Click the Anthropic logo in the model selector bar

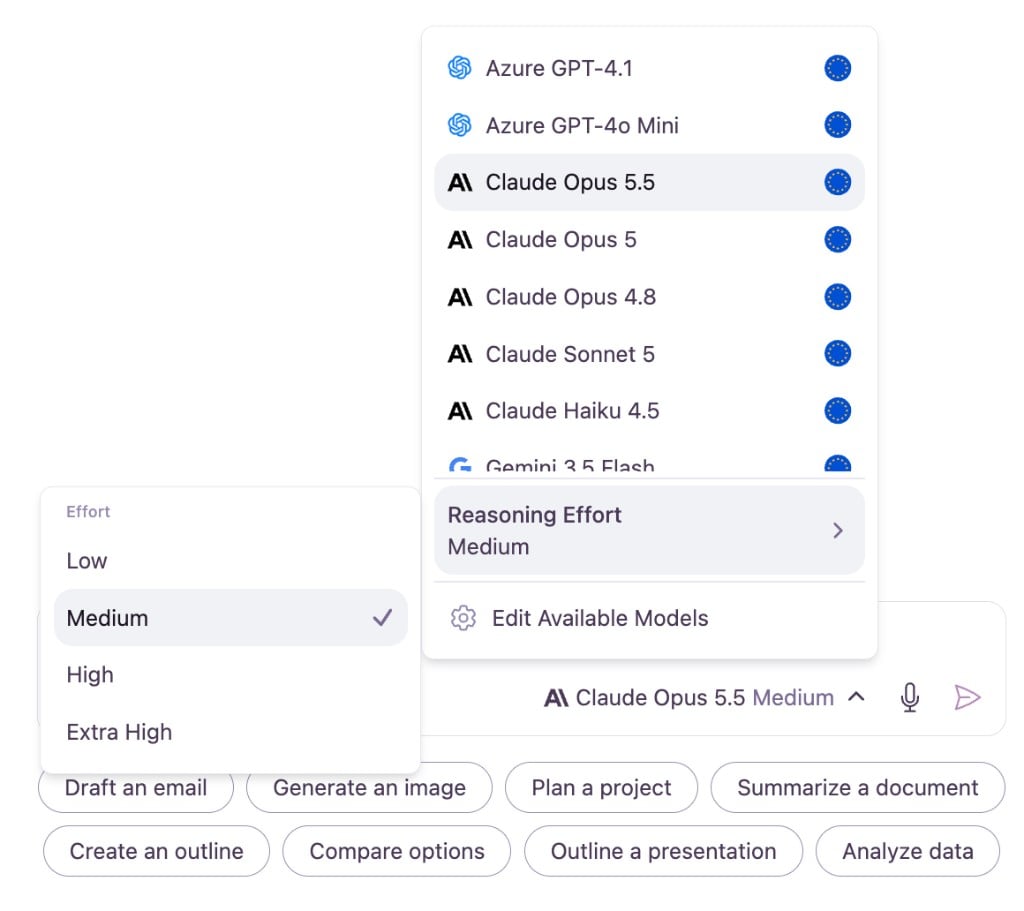(x=556, y=698)
